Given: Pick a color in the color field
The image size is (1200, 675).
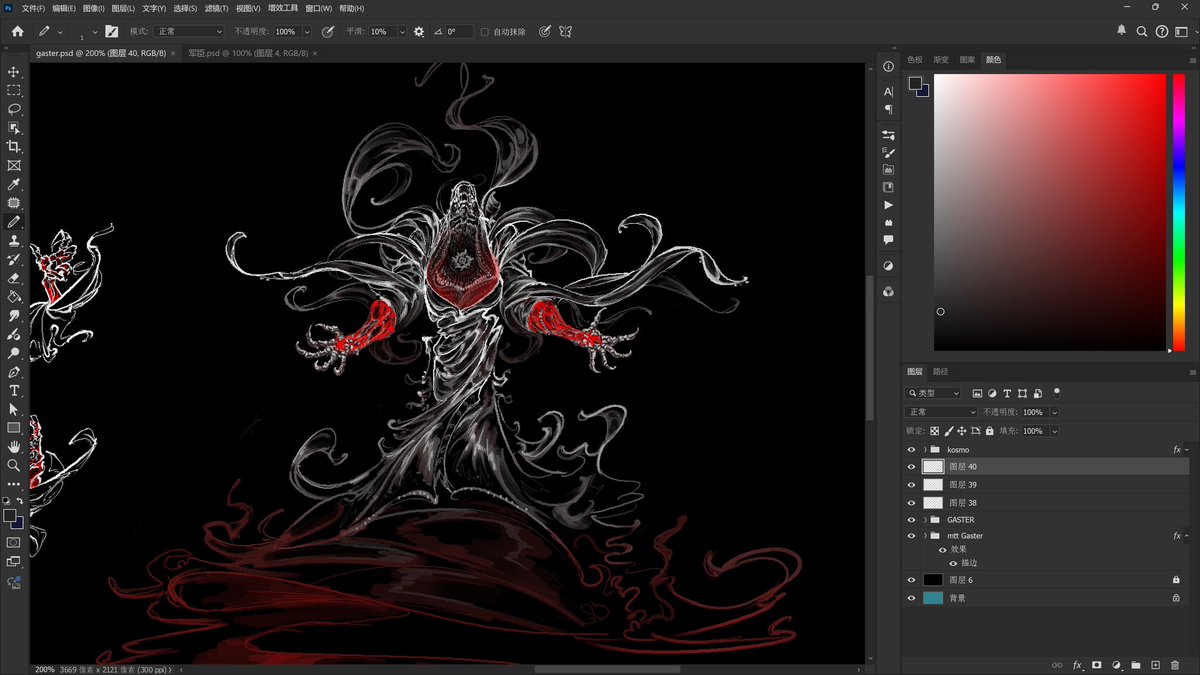Looking at the screenshot, I should coord(1050,212).
